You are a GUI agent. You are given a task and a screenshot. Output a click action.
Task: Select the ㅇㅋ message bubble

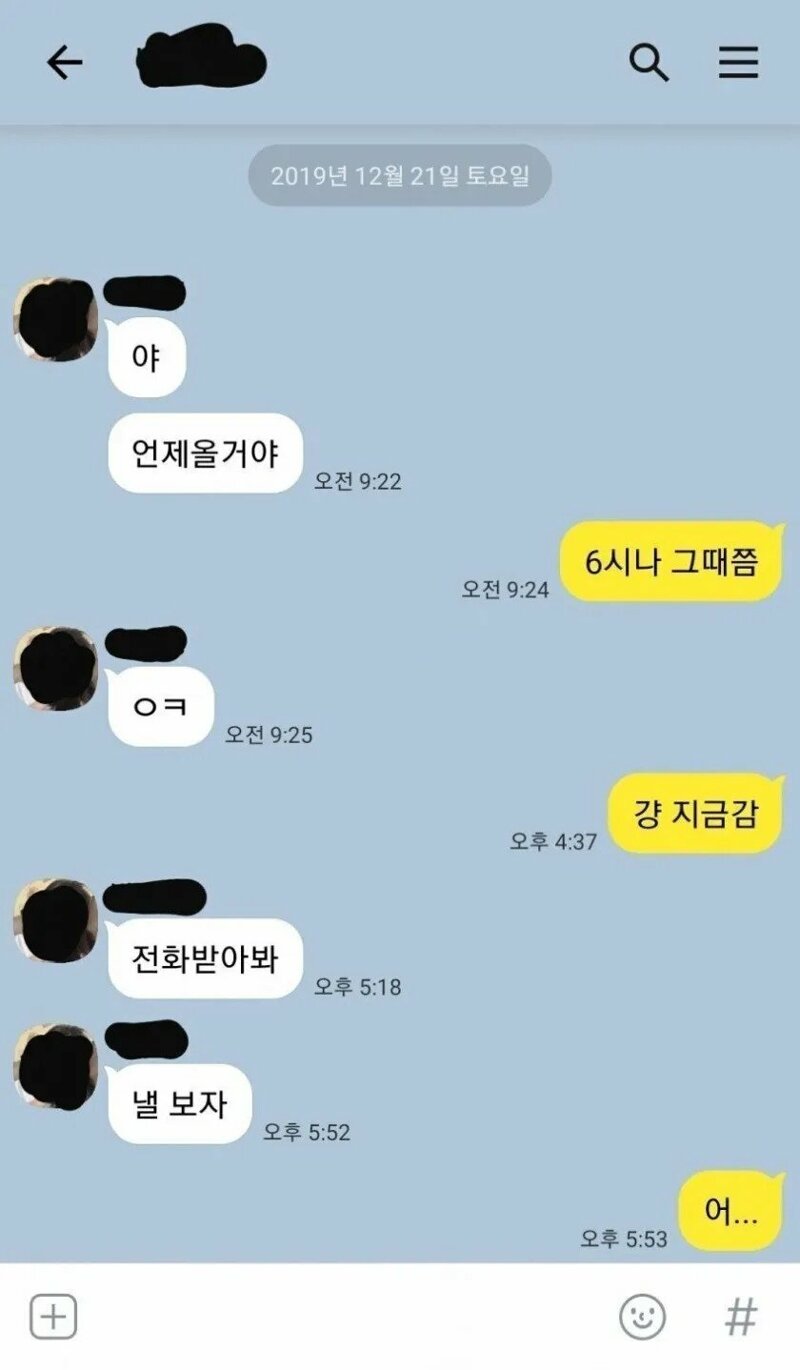click(161, 706)
